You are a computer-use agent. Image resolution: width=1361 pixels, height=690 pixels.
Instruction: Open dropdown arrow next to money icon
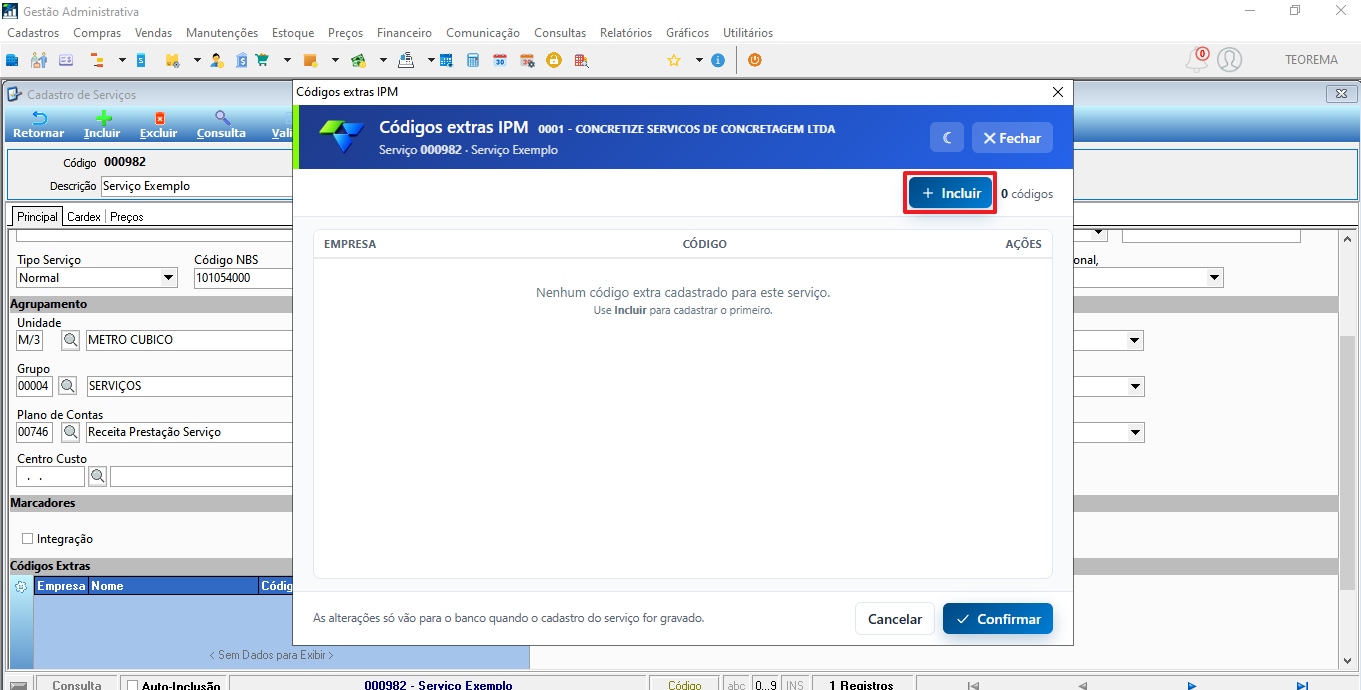coord(383,60)
